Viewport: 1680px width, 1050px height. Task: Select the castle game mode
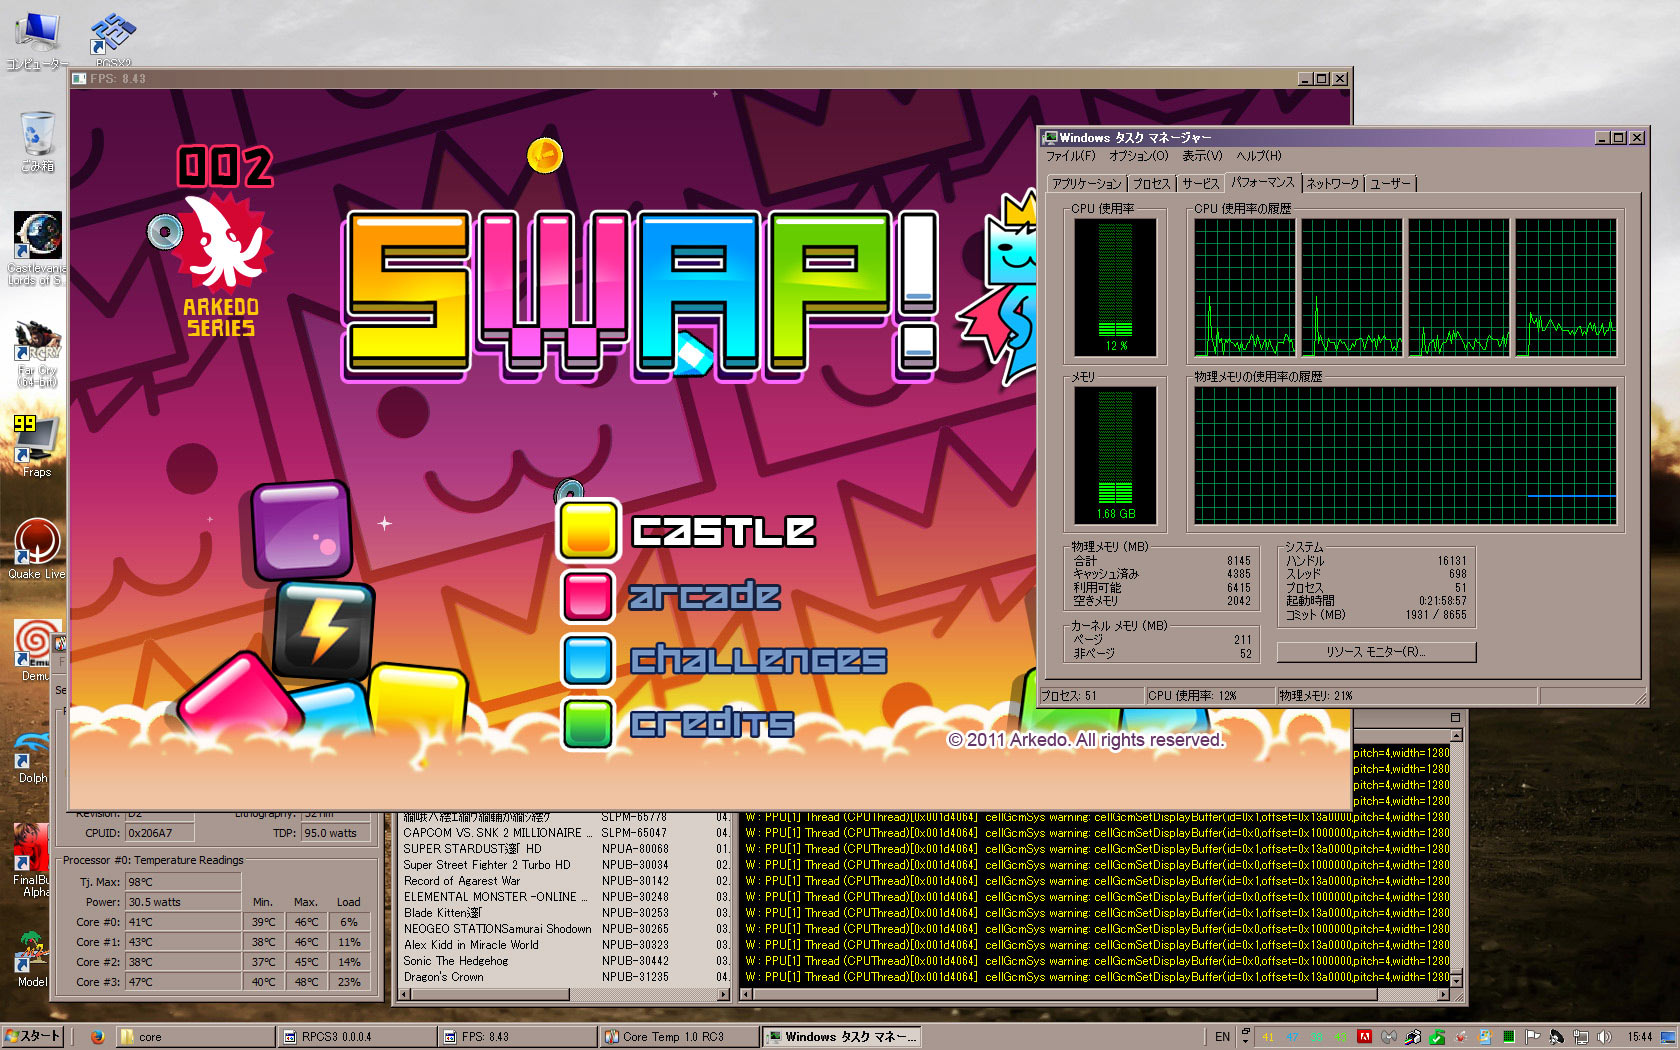[x=724, y=531]
